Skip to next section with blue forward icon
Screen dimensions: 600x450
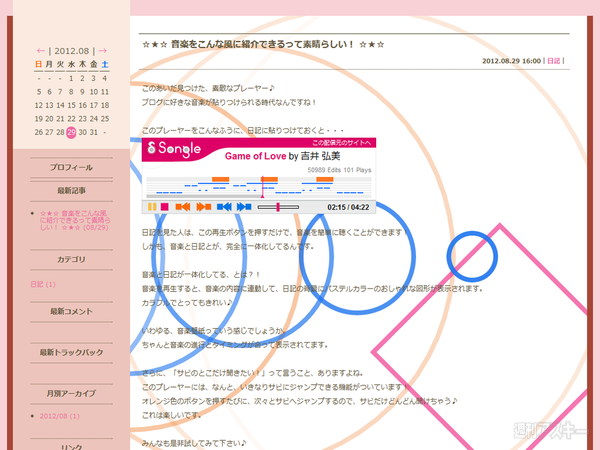pos(244,207)
